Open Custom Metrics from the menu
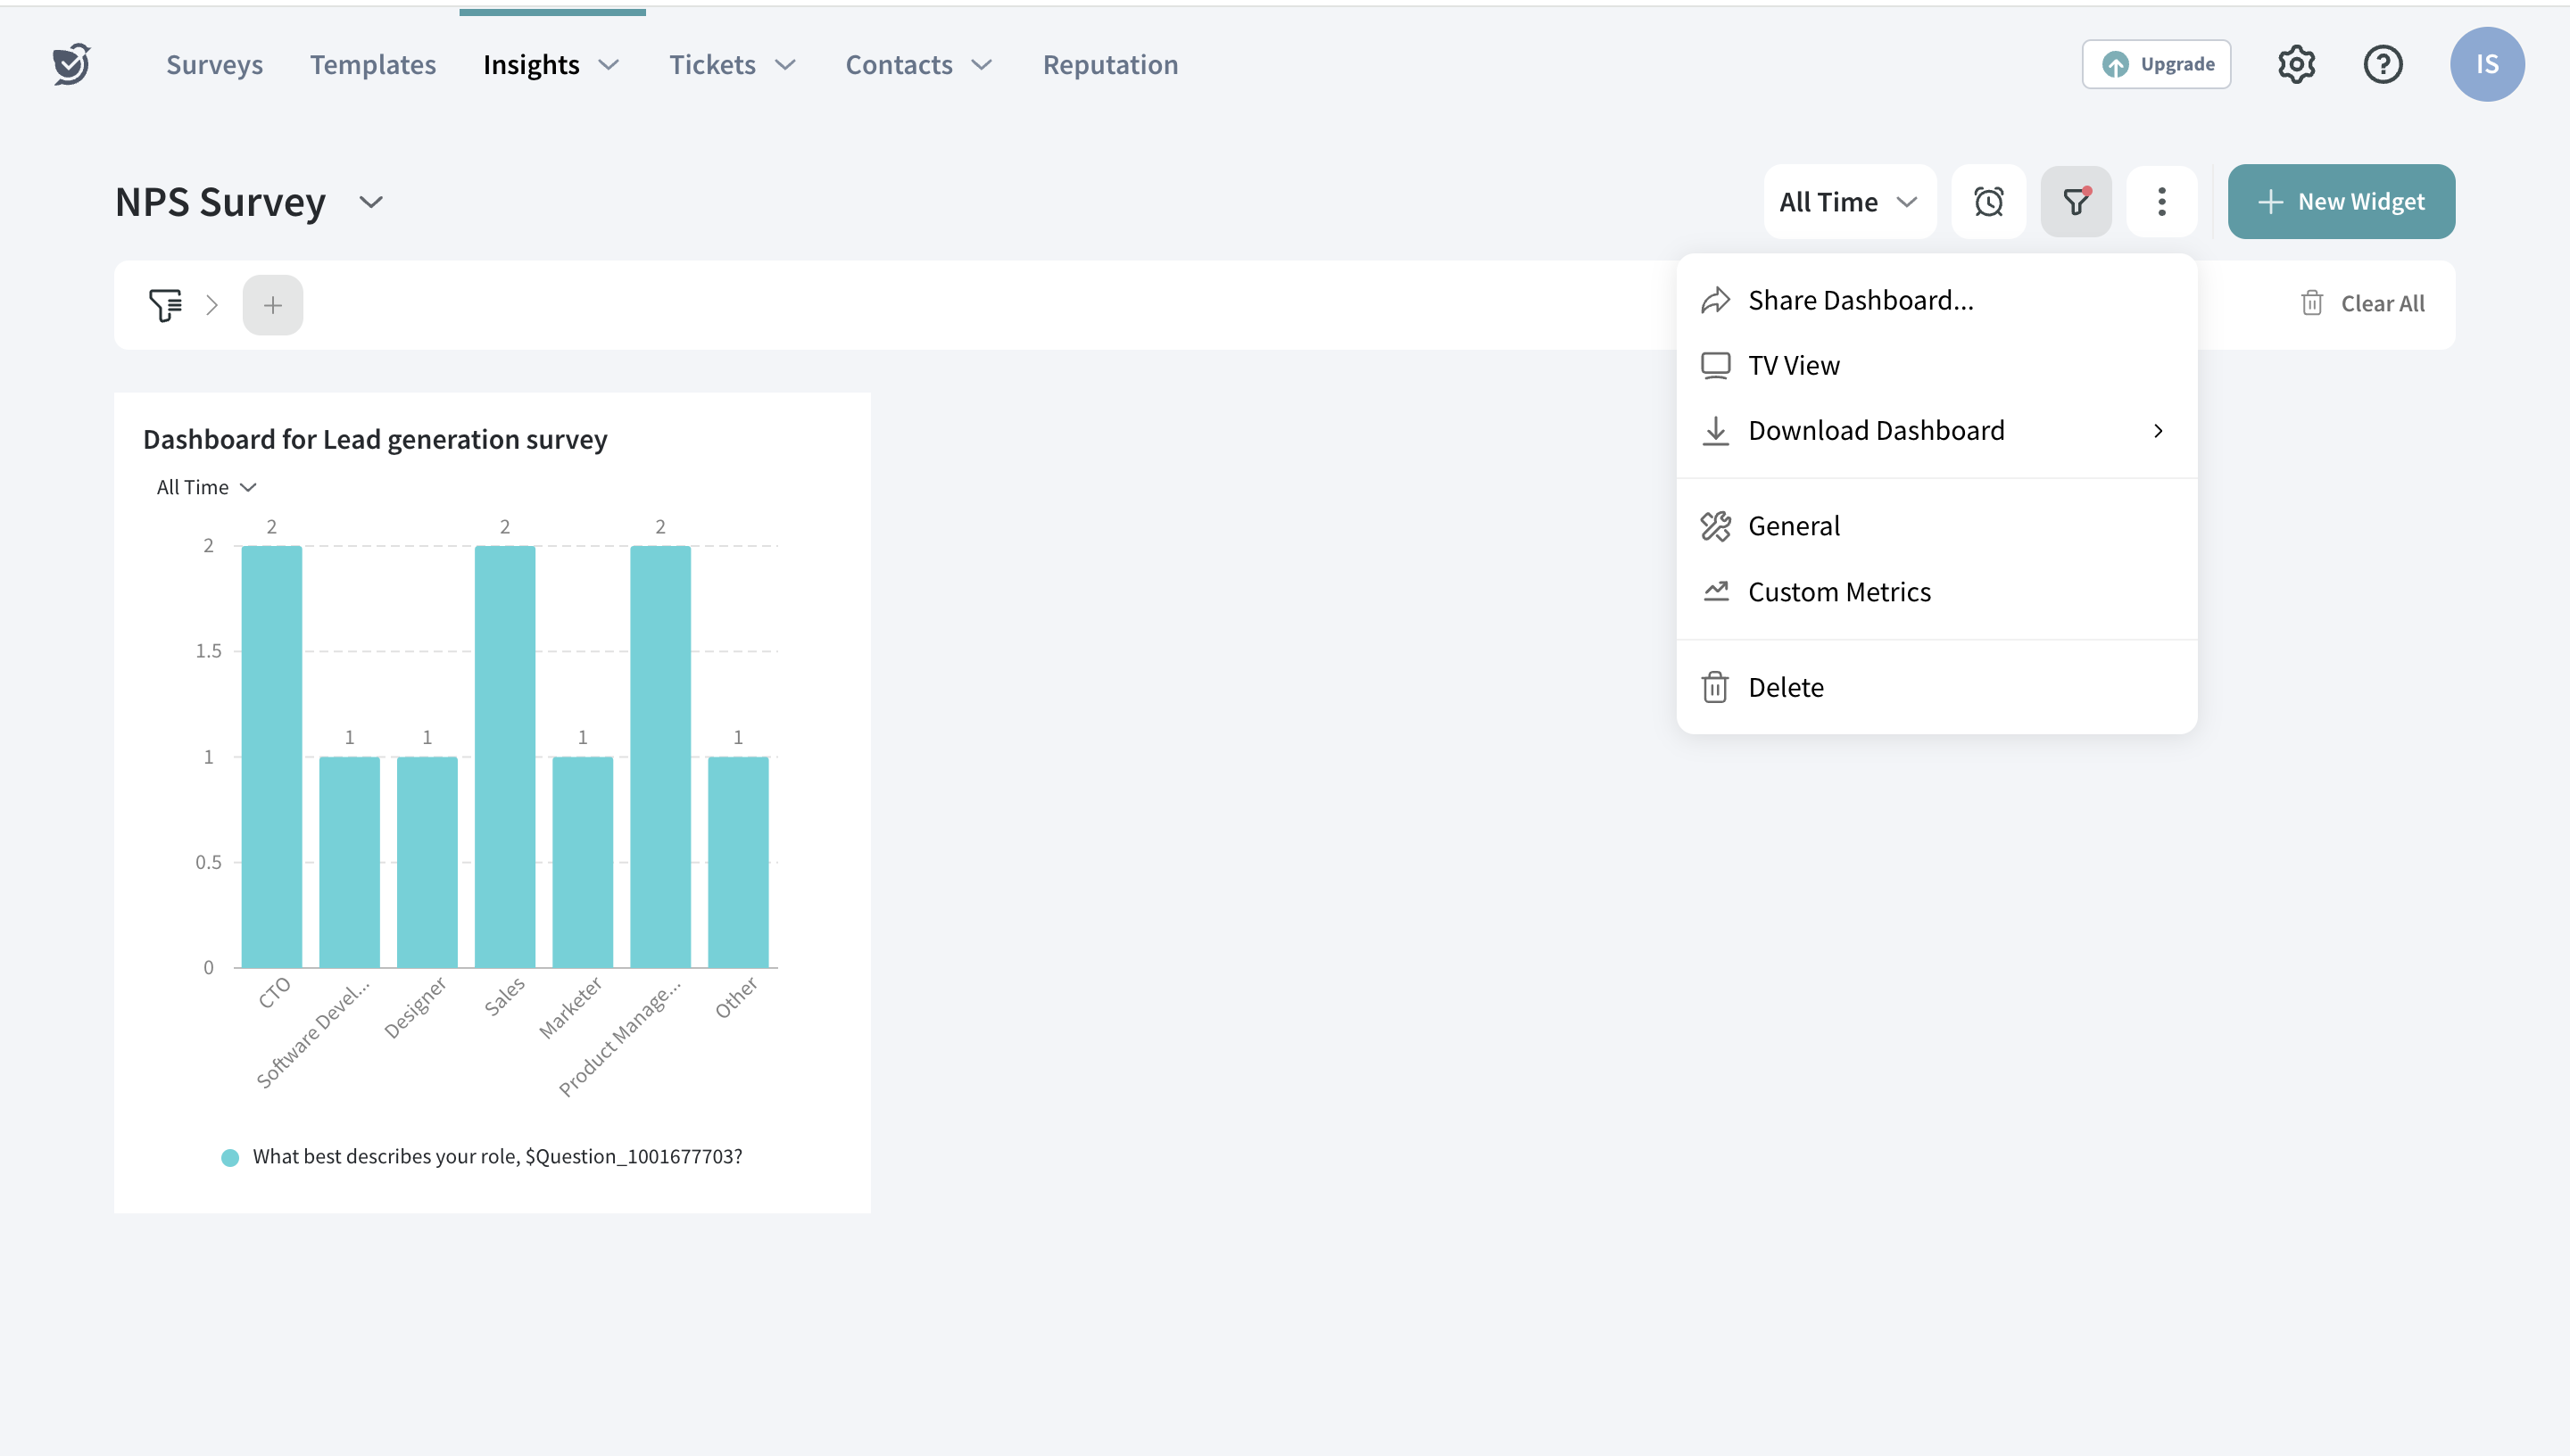Image resolution: width=2570 pixels, height=1456 pixels. [1838, 592]
